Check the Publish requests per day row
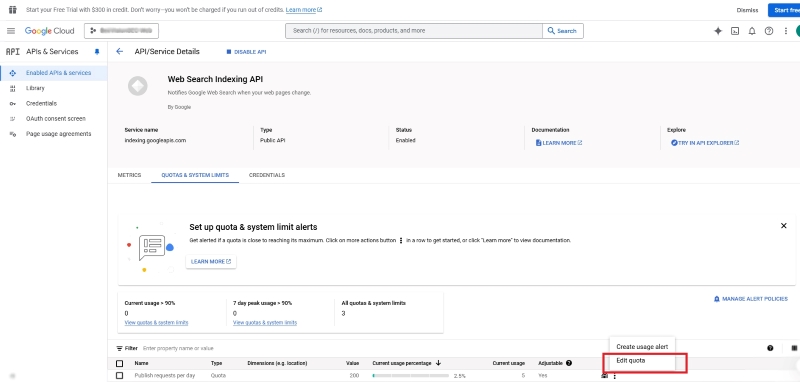The image size is (800, 382). (x=119, y=375)
